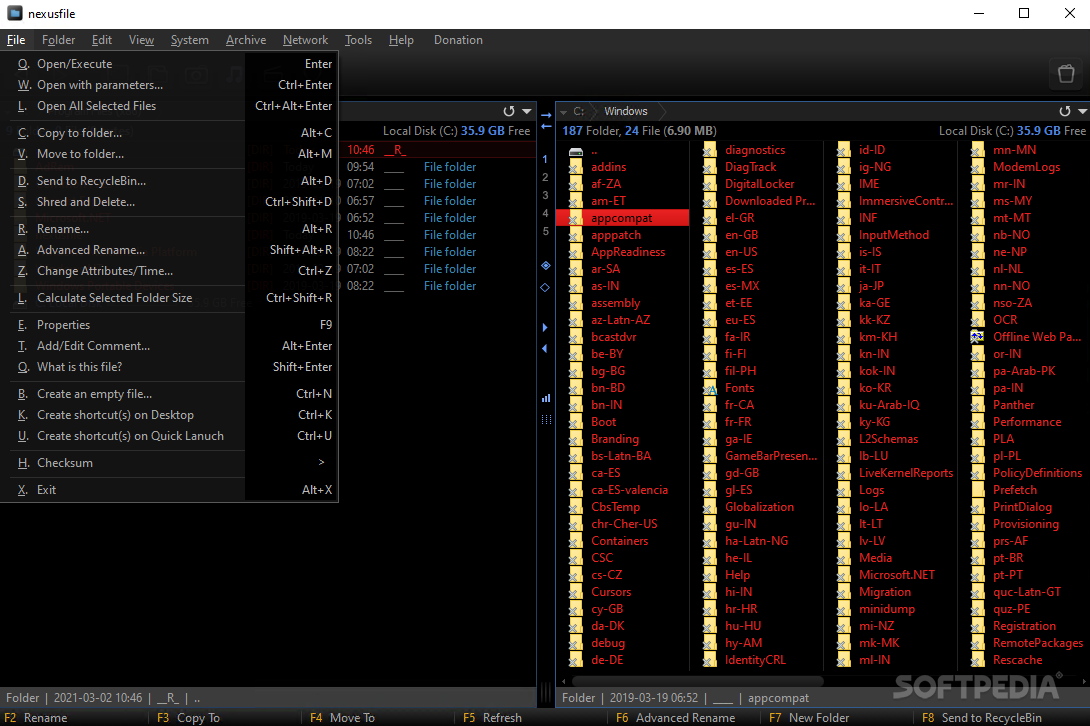This screenshot has width=1090, height=726.
Task: Click F2 Rename in the bottom bar
Action: point(36,718)
